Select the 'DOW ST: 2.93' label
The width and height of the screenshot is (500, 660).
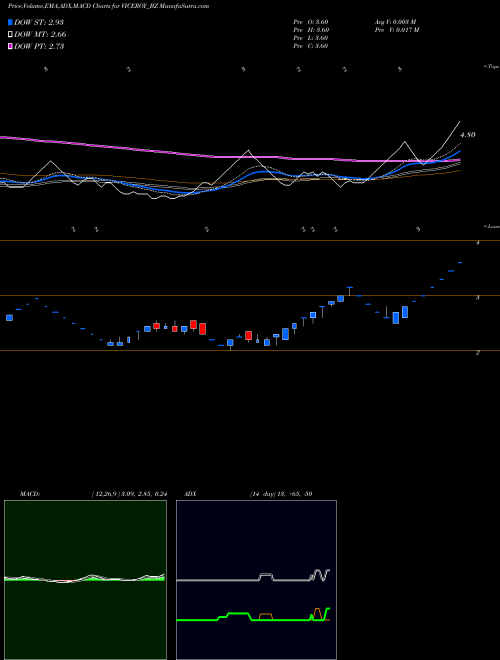pos(39,22)
